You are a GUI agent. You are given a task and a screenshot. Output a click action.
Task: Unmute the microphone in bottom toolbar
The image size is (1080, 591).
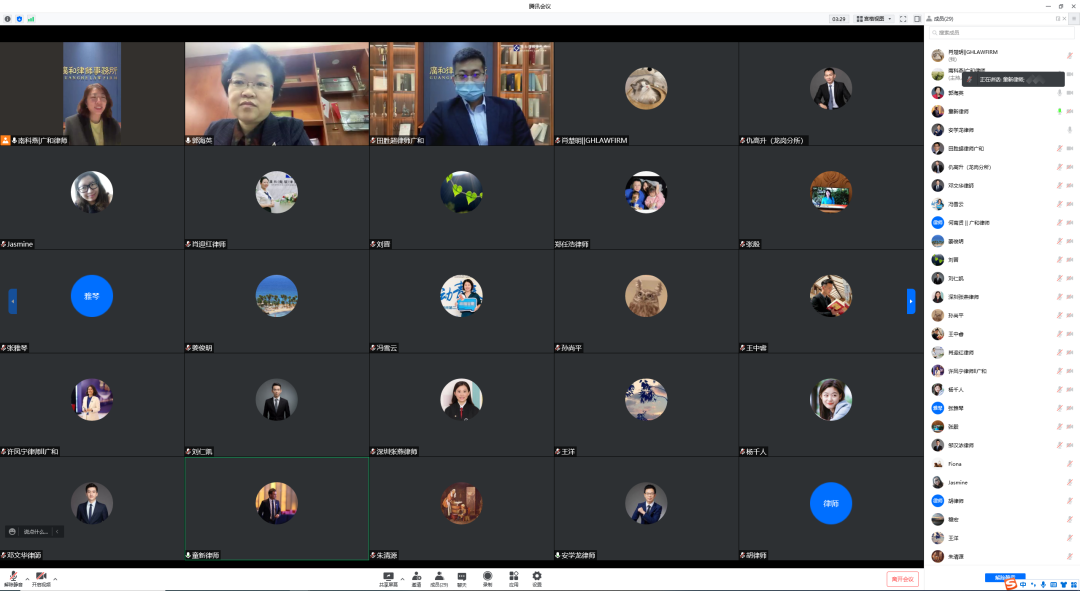(13, 579)
